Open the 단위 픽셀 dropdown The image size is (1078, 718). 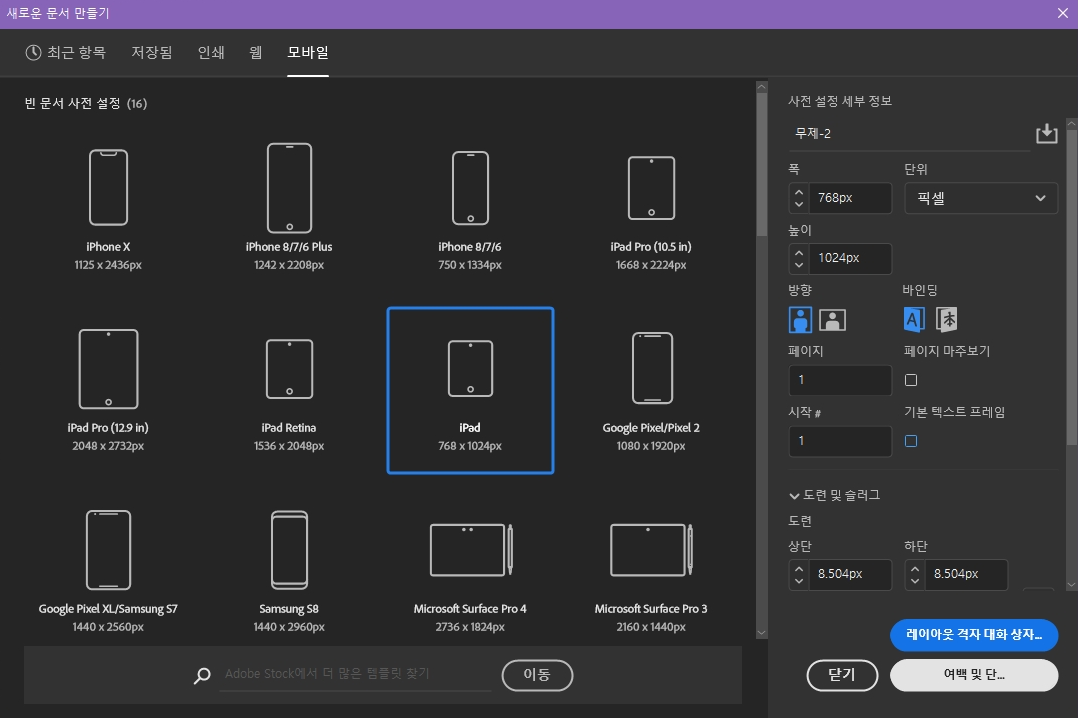[981, 198]
